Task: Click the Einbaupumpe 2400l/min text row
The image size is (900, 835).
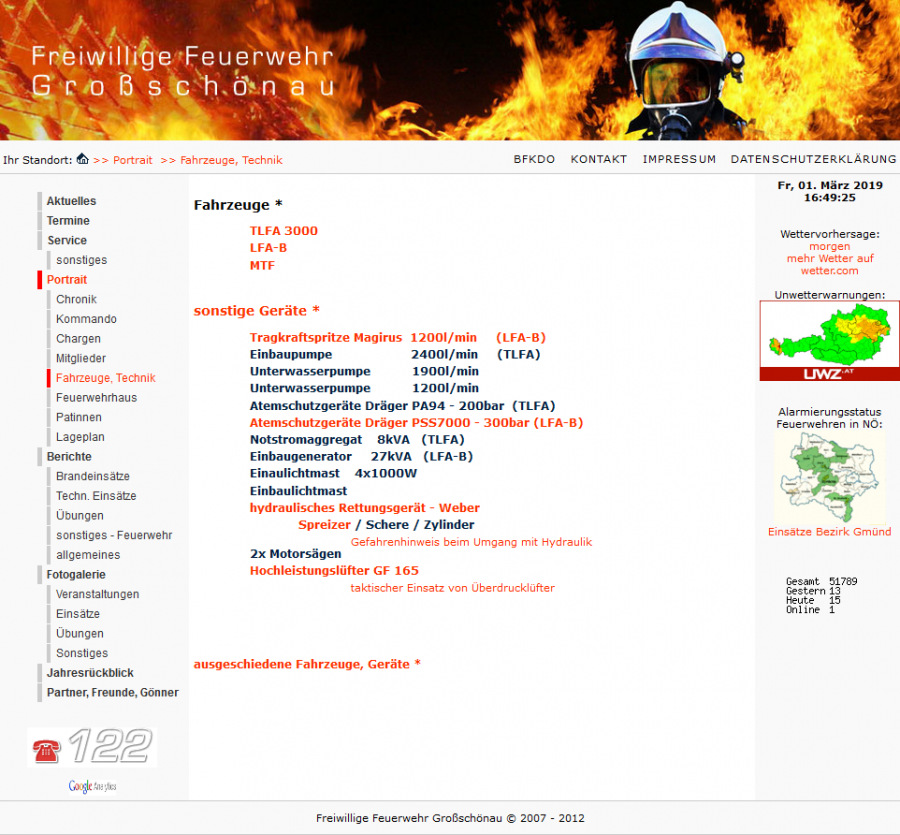Action: point(395,355)
